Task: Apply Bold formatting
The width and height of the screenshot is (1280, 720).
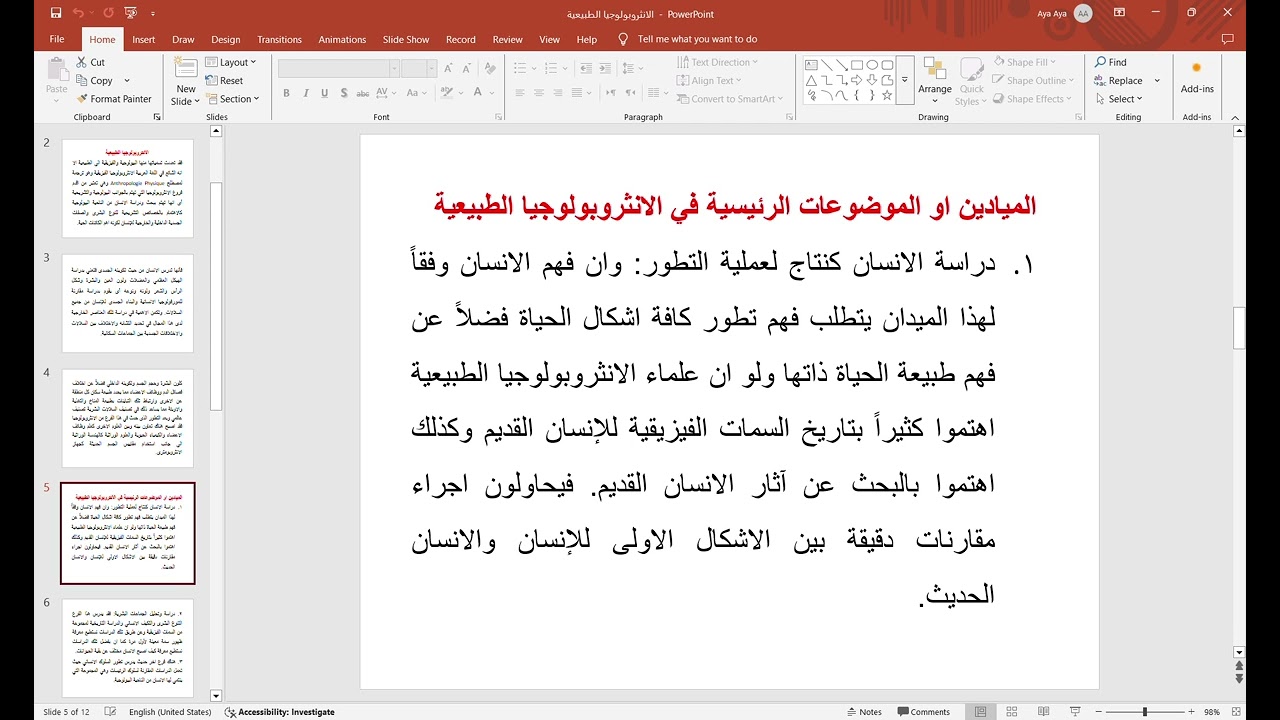Action: click(286, 93)
